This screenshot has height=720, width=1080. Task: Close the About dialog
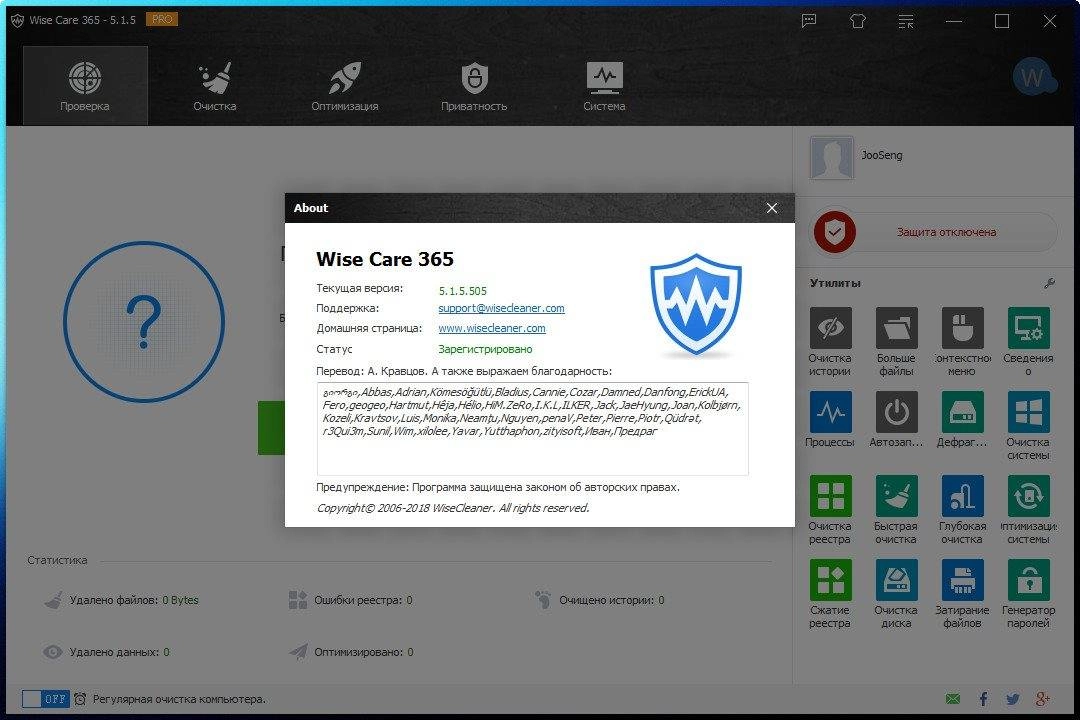pyautogui.click(x=771, y=208)
